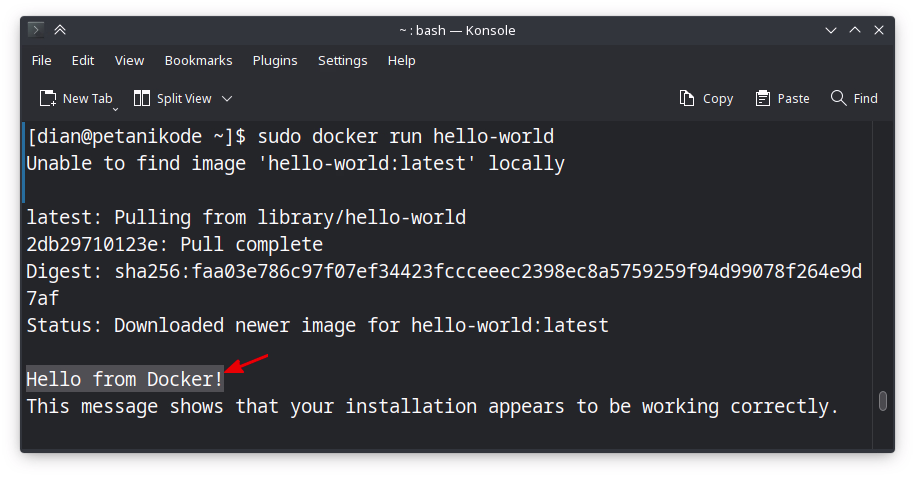Open the Bookmarks menu
The width and height of the screenshot is (915, 477).
coord(198,61)
